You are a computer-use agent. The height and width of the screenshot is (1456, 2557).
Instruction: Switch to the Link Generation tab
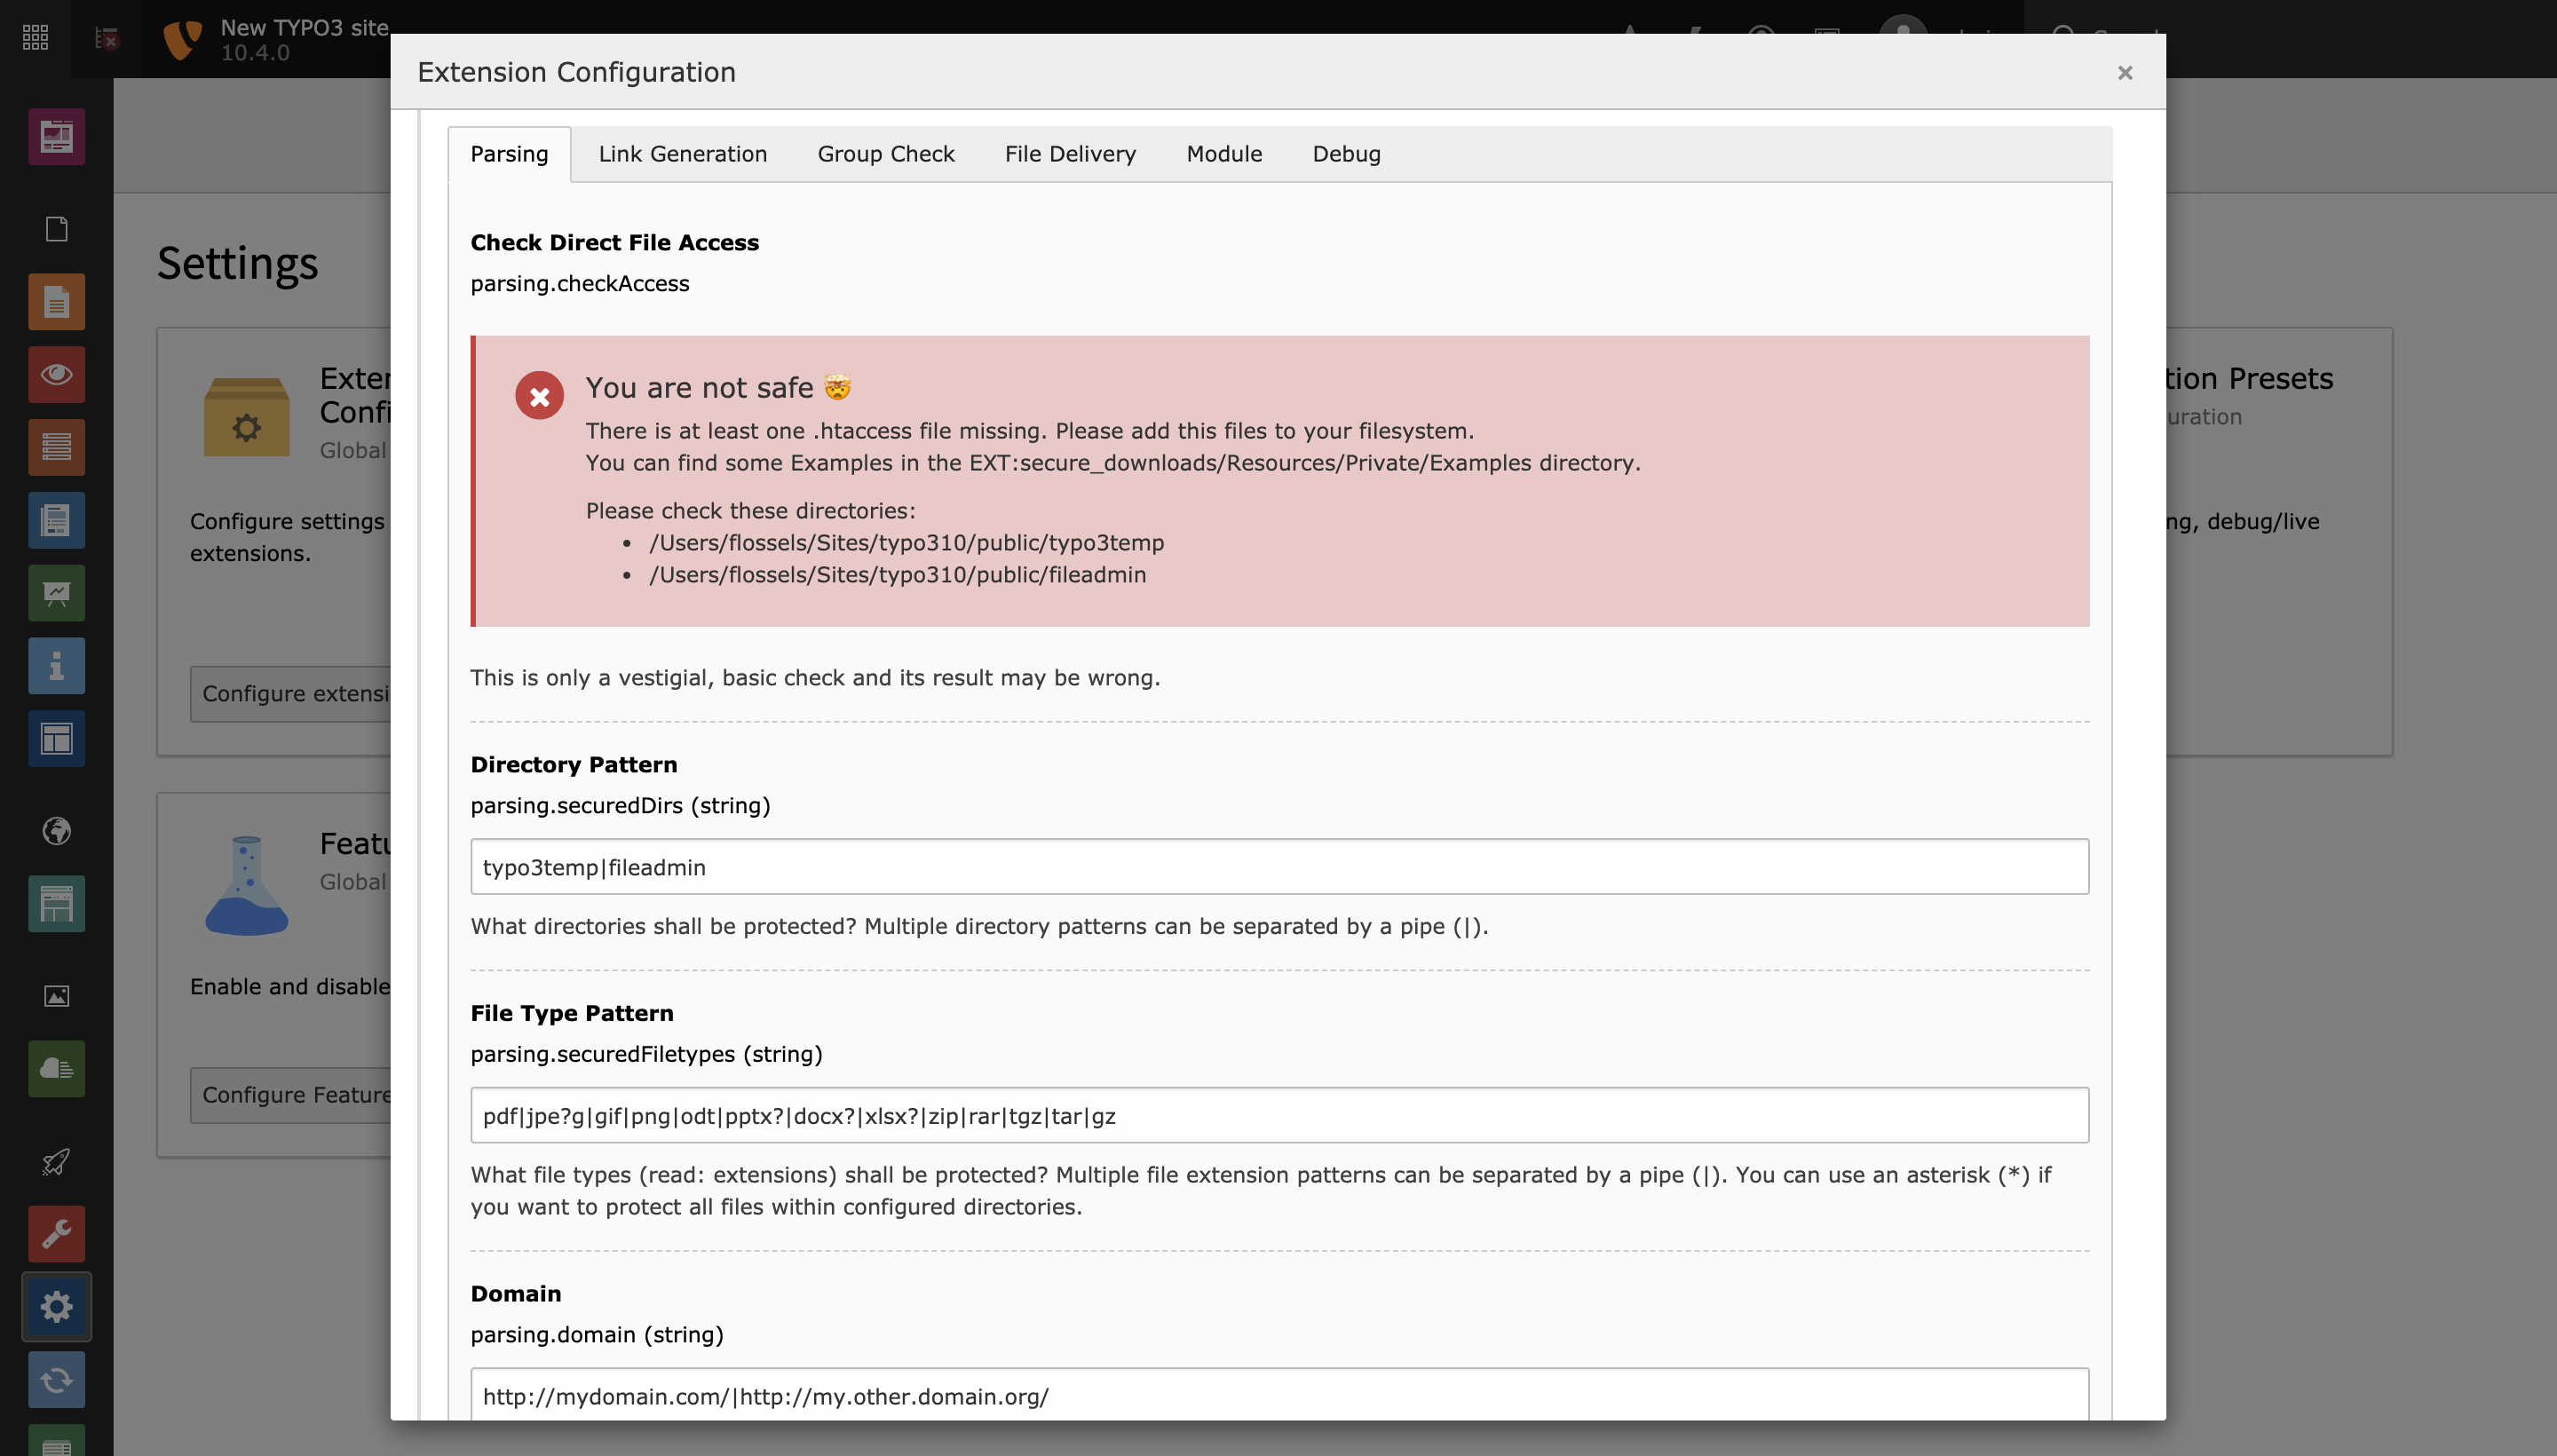click(x=683, y=154)
